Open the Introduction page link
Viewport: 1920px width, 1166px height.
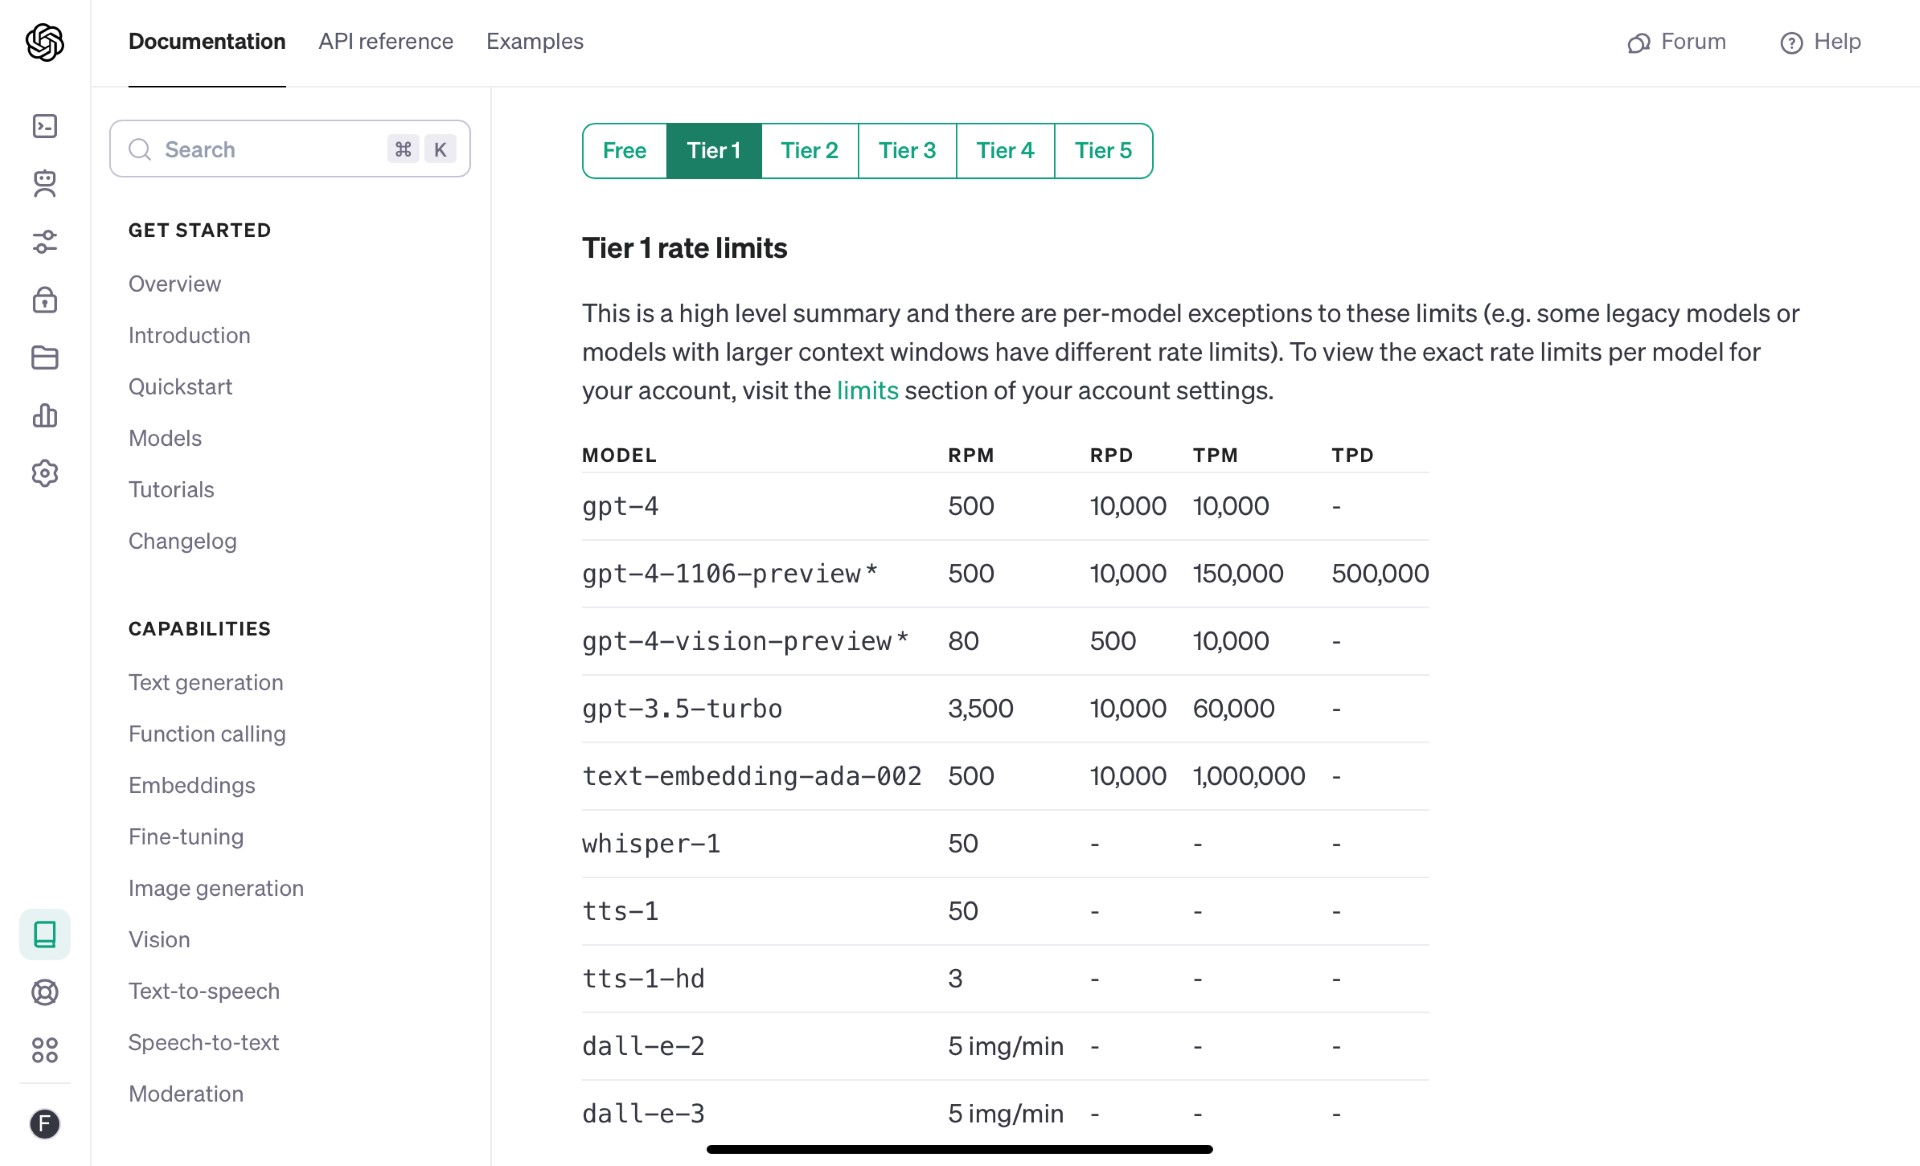point(189,335)
